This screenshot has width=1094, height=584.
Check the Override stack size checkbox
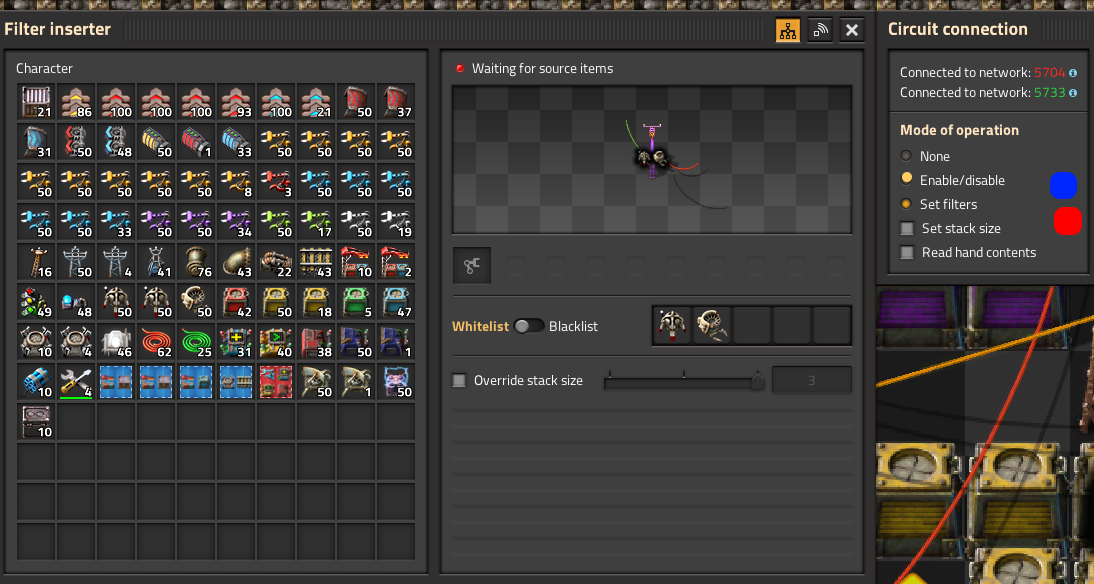pos(459,380)
